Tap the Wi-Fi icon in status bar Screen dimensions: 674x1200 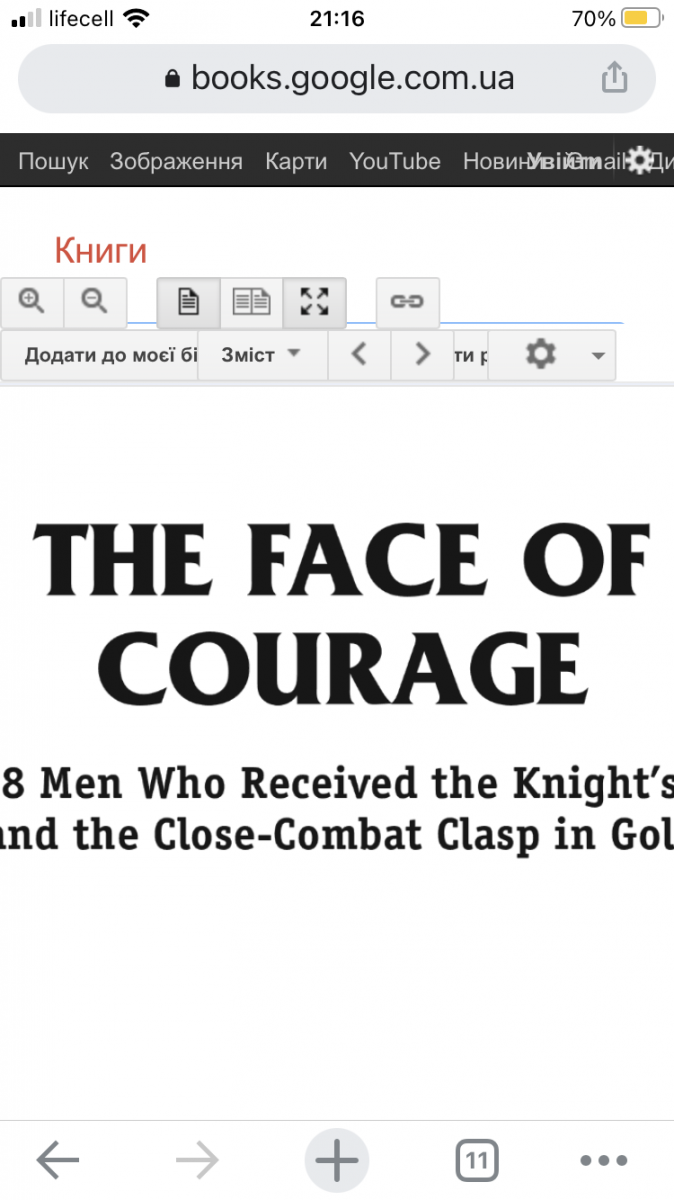click(136, 19)
